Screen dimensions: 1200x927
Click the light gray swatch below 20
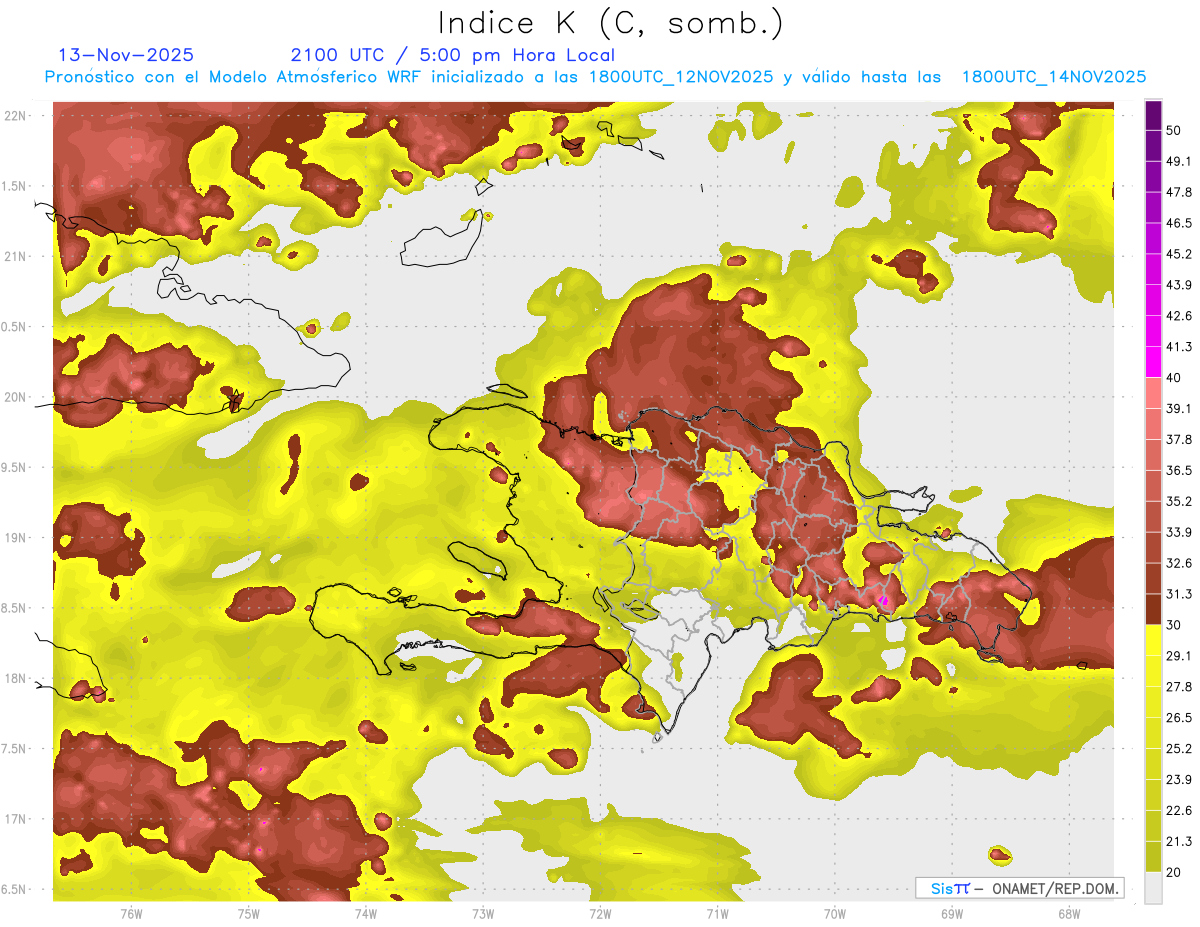pos(1153,888)
